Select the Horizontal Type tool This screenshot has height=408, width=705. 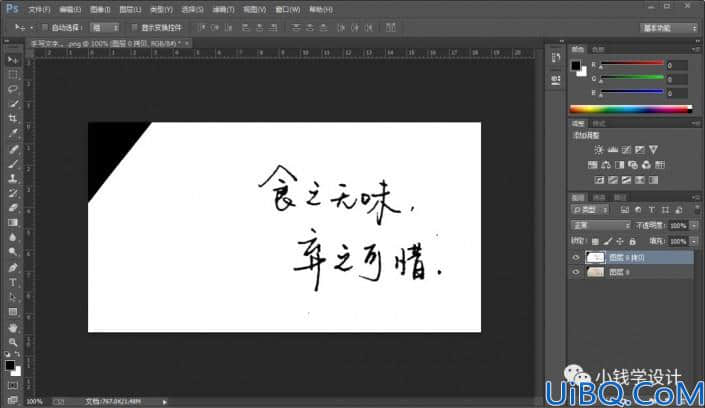(x=13, y=282)
